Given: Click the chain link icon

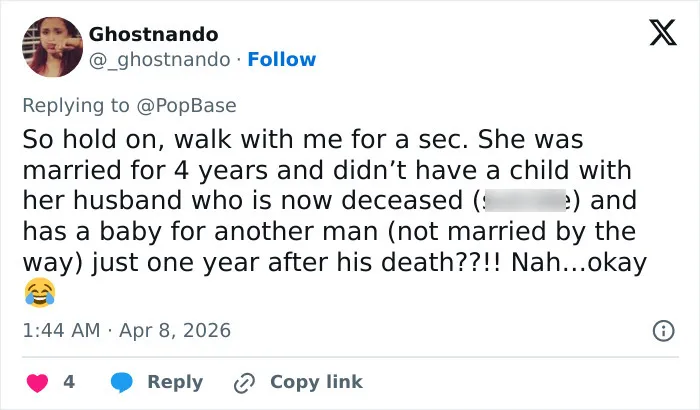Looking at the screenshot, I should [244, 383].
